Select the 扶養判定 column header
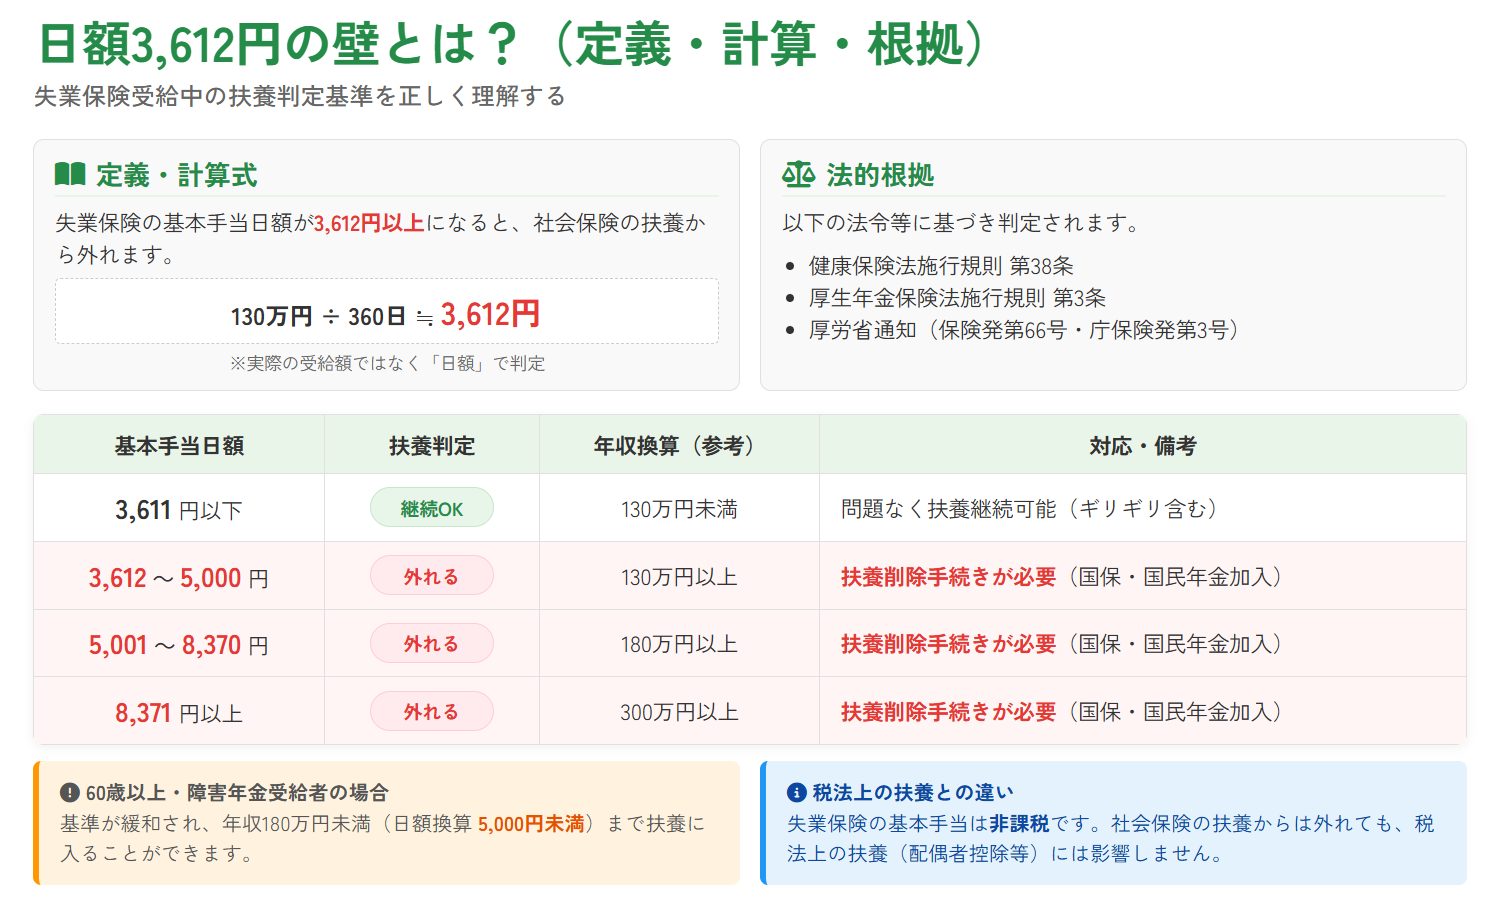Image resolution: width=1504 pixels, height=910 pixels. [431, 446]
